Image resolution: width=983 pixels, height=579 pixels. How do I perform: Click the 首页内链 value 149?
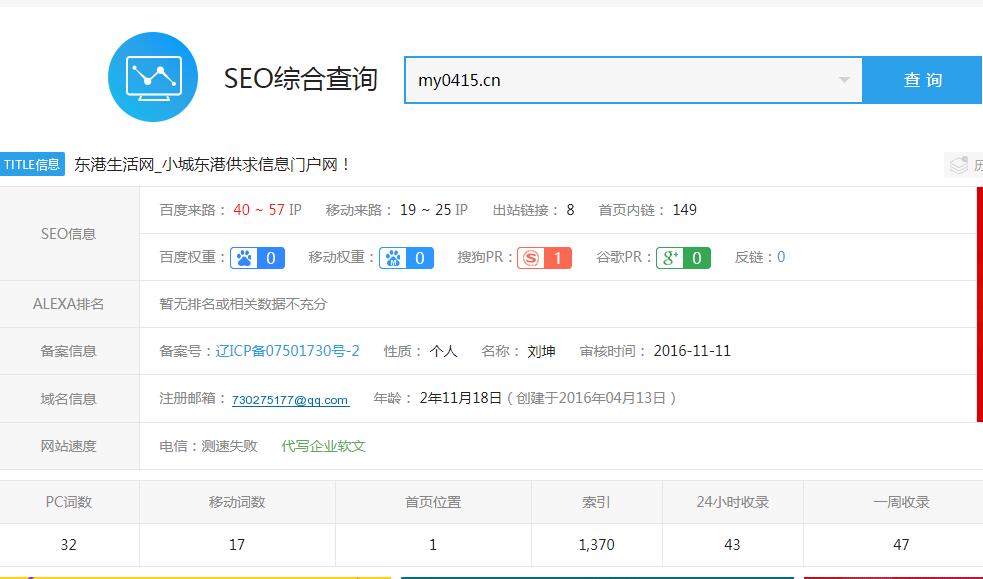[685, 210]
